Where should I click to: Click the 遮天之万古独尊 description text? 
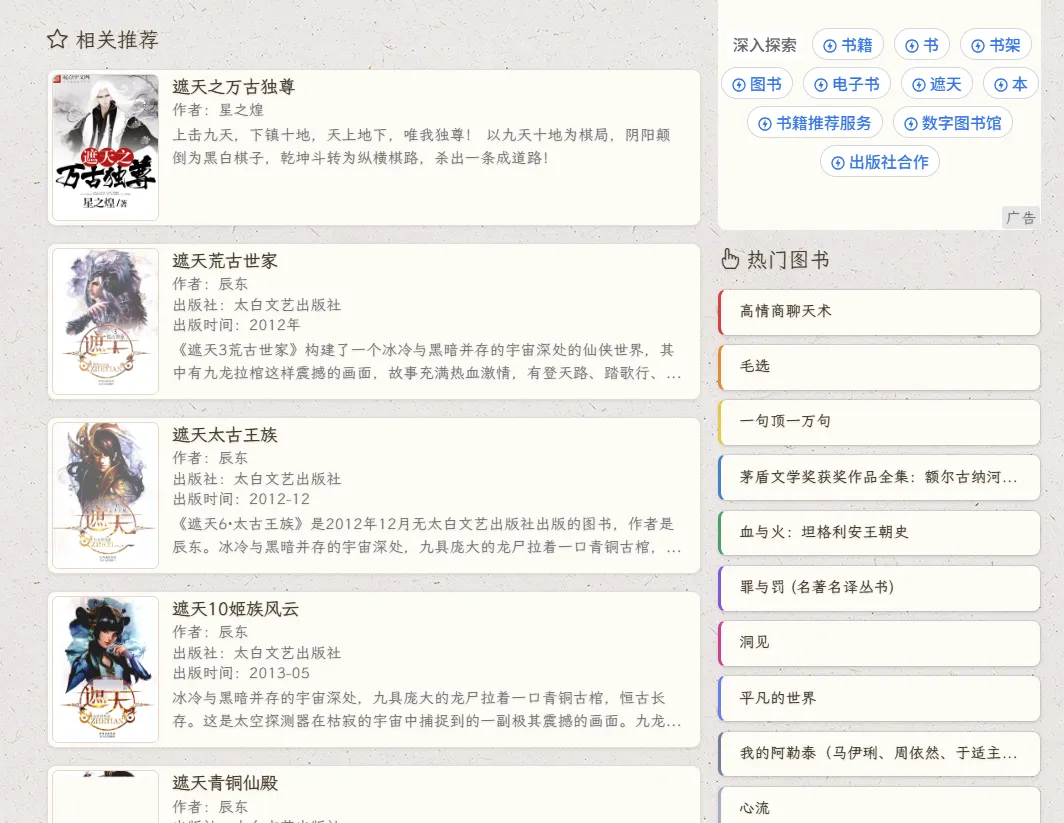[421, 147]
